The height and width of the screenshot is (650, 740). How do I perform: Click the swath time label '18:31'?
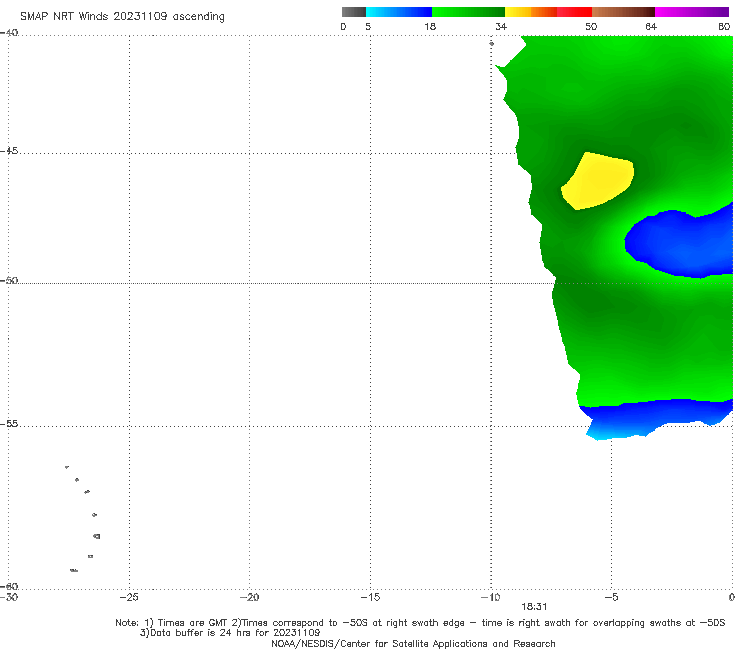pyautogui.click(x=534, y=607)
